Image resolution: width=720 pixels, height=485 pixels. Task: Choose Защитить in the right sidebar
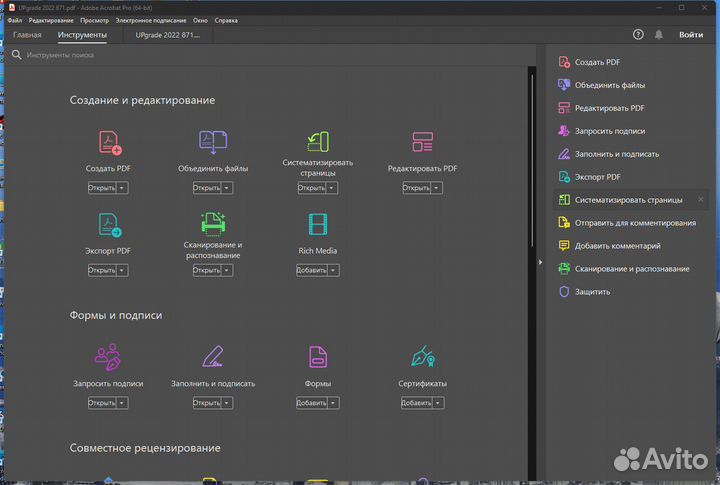tap(584, 292)
